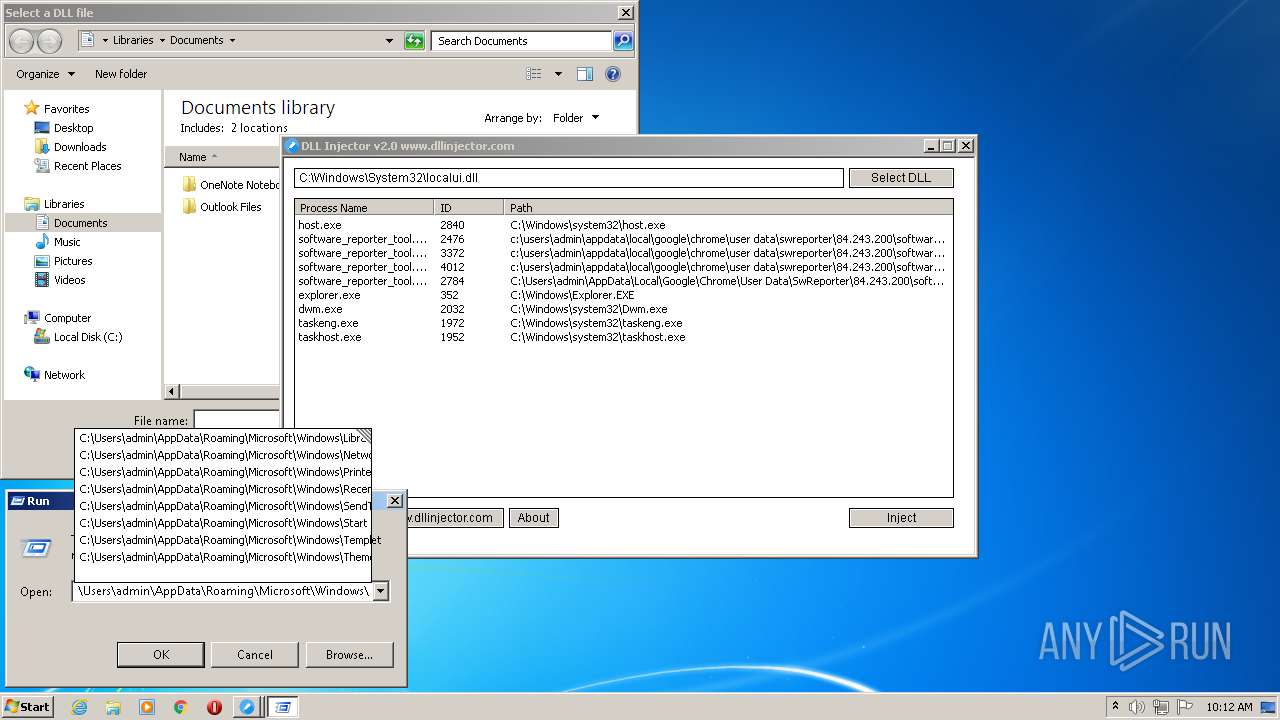Select software_reporter_tool with ID 2784
The width and height of the screenshot is (1280, 720).
(624, 281)
